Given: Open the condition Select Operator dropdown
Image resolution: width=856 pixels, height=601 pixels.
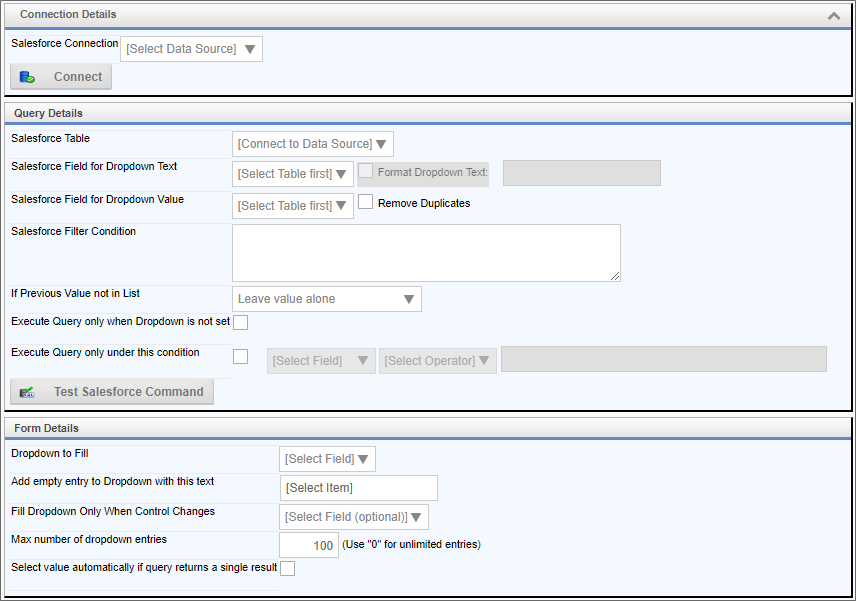Looking at the screenshot, I should 438,361.
